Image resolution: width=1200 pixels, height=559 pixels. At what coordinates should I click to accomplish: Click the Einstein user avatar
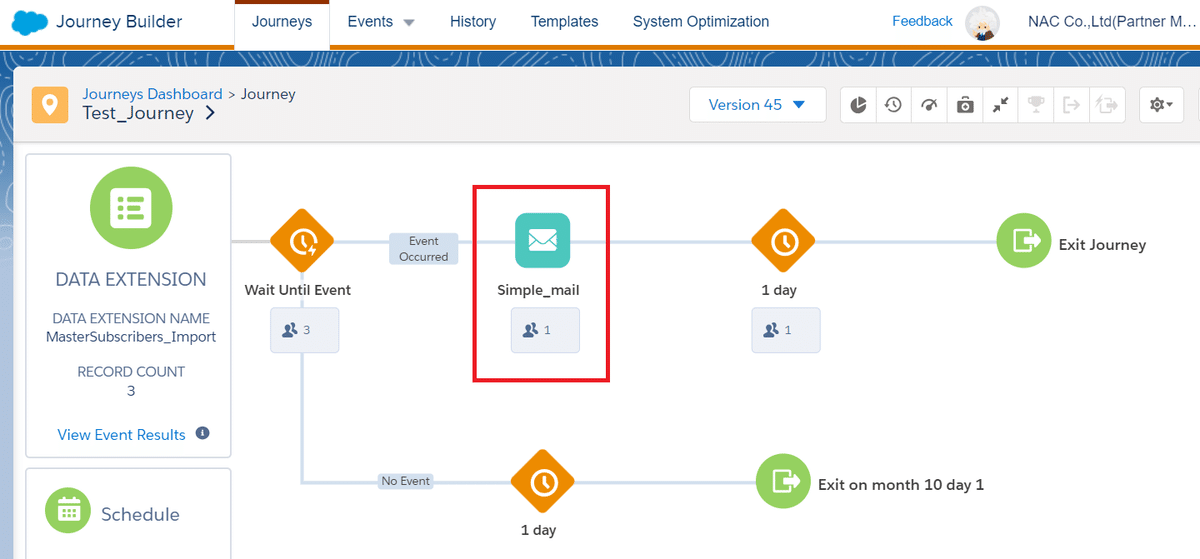(x=982, y=23)
